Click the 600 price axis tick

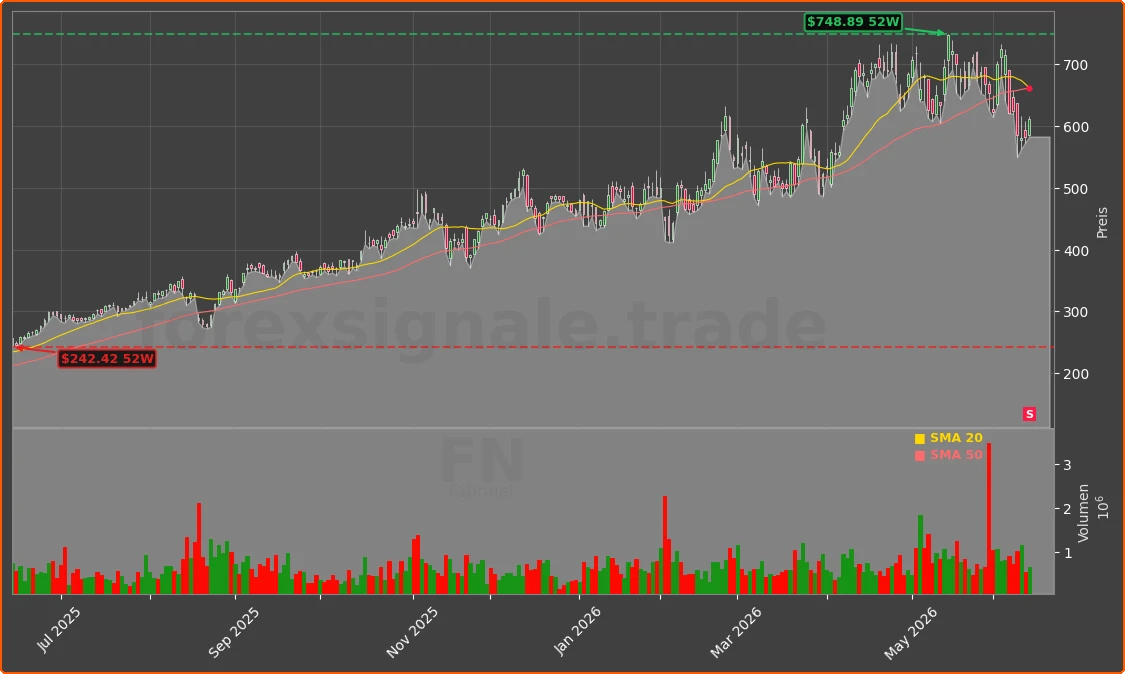coord(1075,127)
